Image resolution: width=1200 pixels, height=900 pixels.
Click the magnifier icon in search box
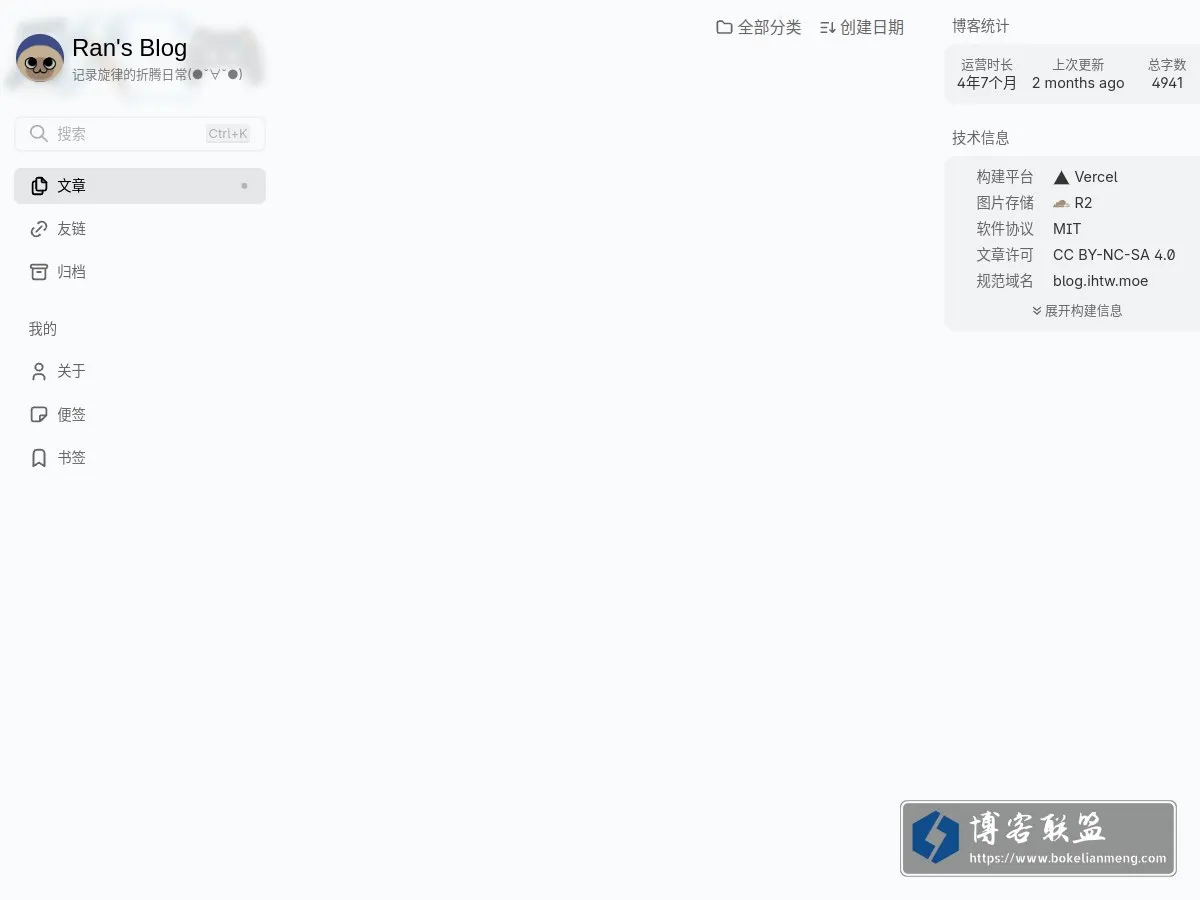(x=39, y=134)
